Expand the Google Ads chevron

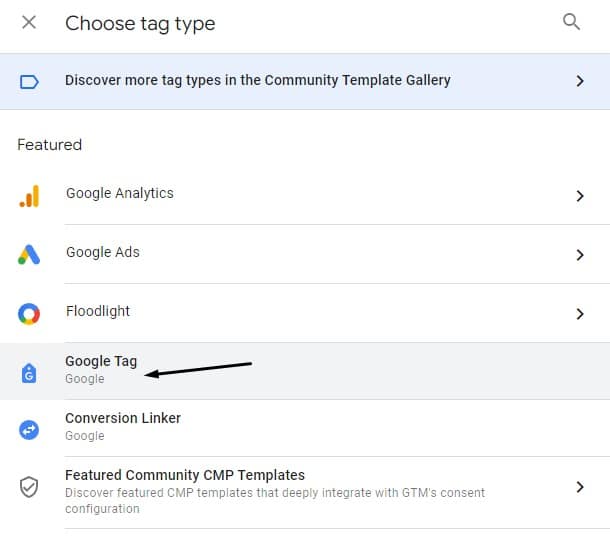point(580,255)
